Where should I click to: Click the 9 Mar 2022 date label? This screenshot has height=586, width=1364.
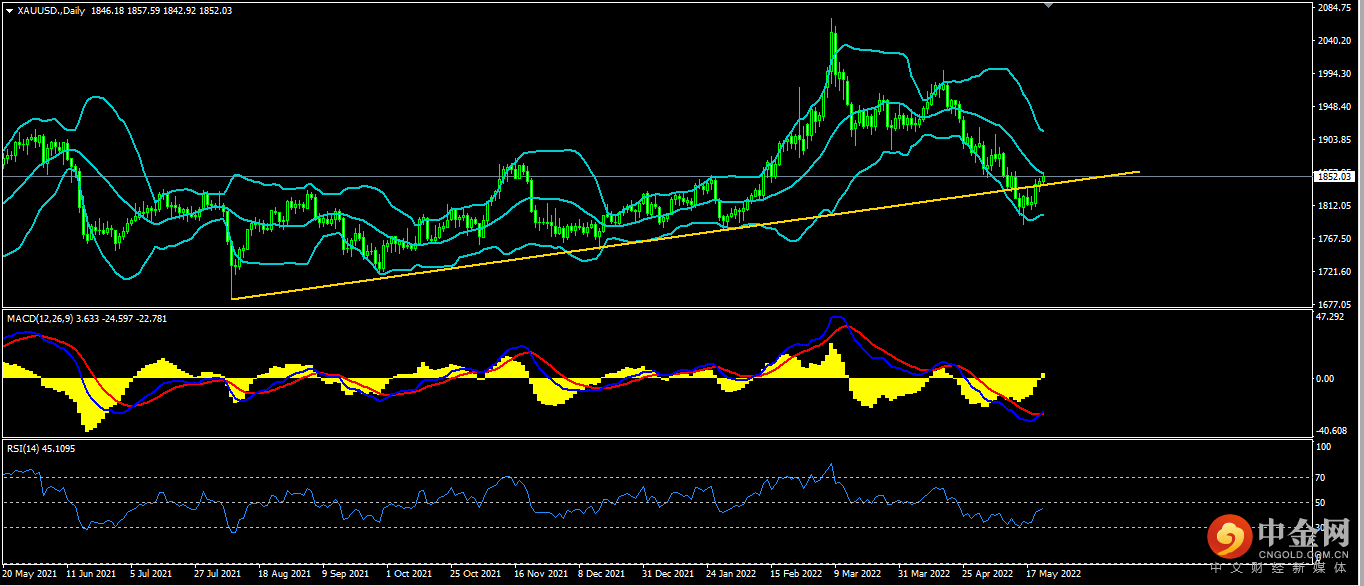[856, 575]
